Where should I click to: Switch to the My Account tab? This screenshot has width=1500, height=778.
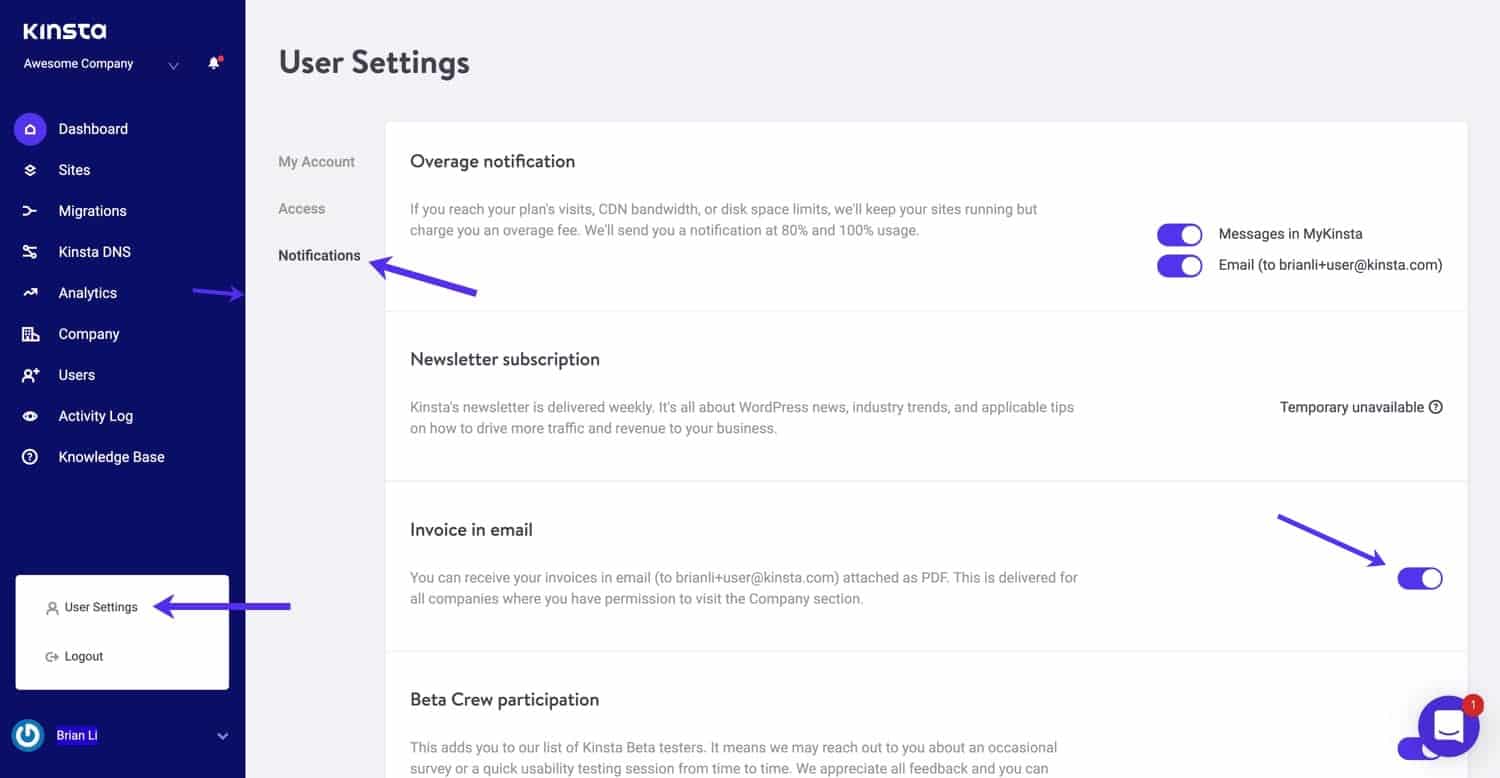316,162
